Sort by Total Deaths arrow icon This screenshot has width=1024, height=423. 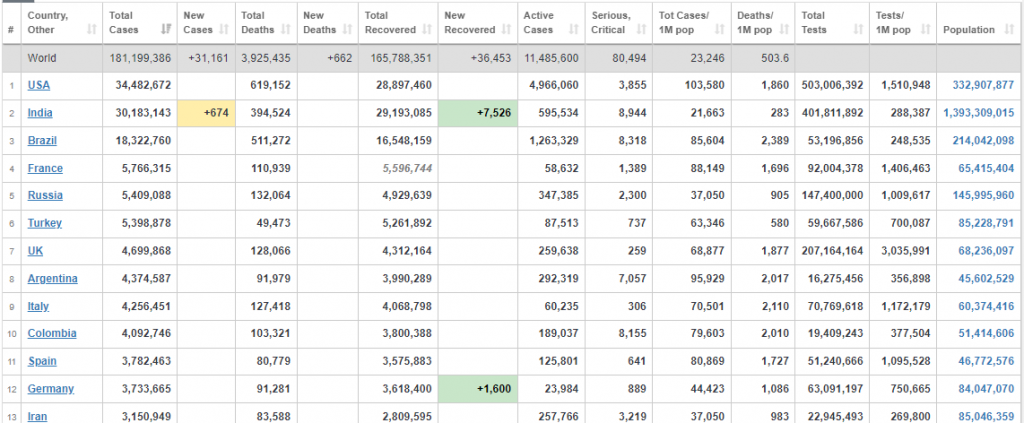click(285, 29)
